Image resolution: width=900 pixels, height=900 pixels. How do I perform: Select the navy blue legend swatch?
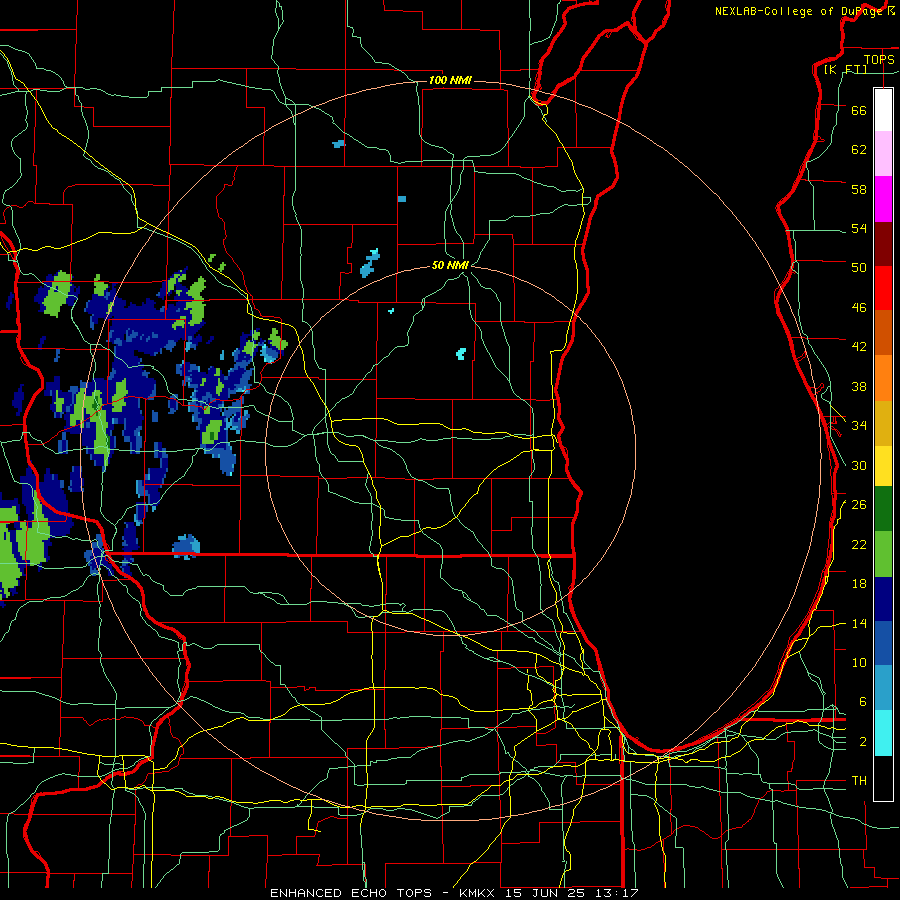point(883,599)
